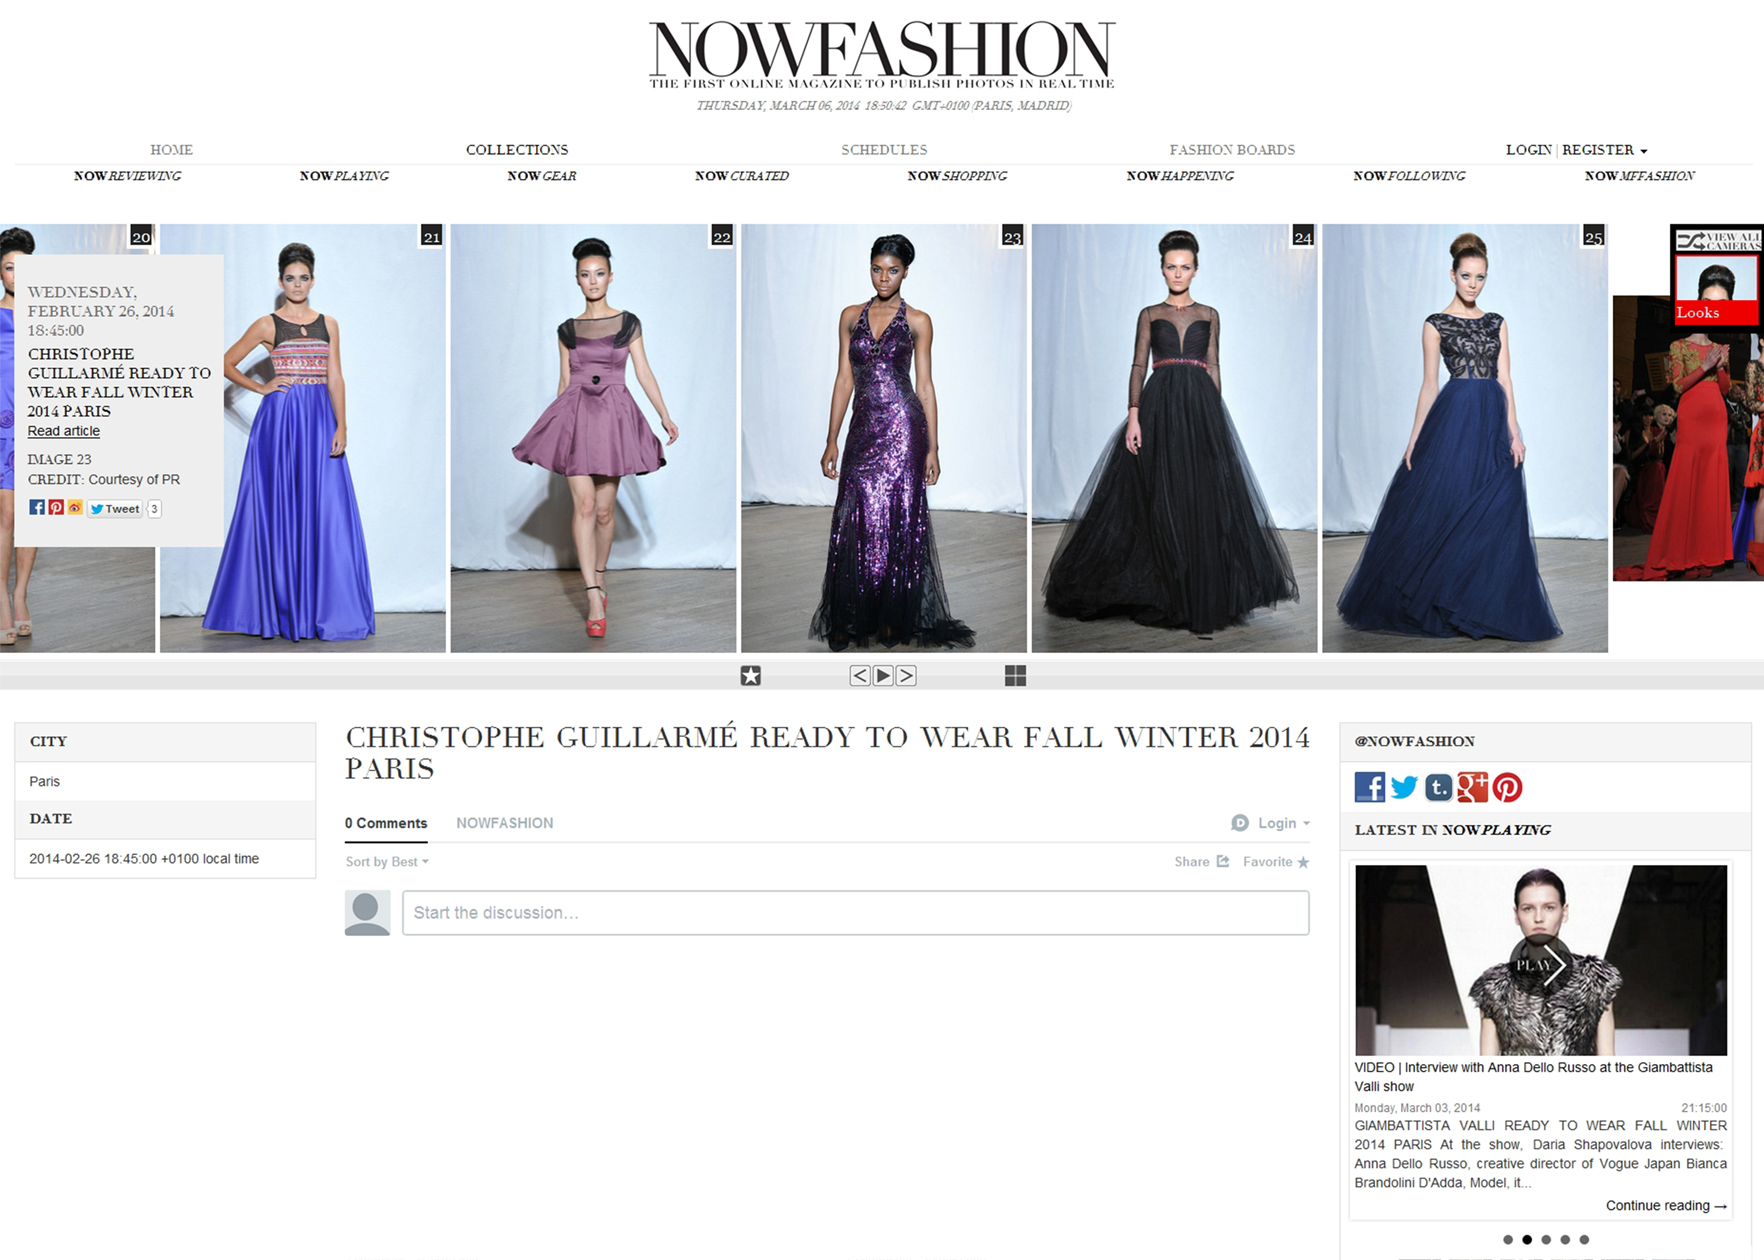Expand the Disqus Login dropdown
This screenshot has width=1764, height=1260.
1271,823
